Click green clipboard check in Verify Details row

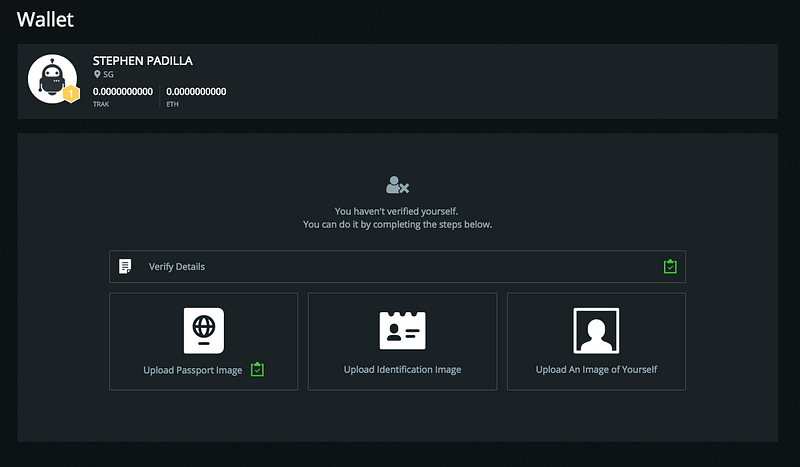point(670,266)
